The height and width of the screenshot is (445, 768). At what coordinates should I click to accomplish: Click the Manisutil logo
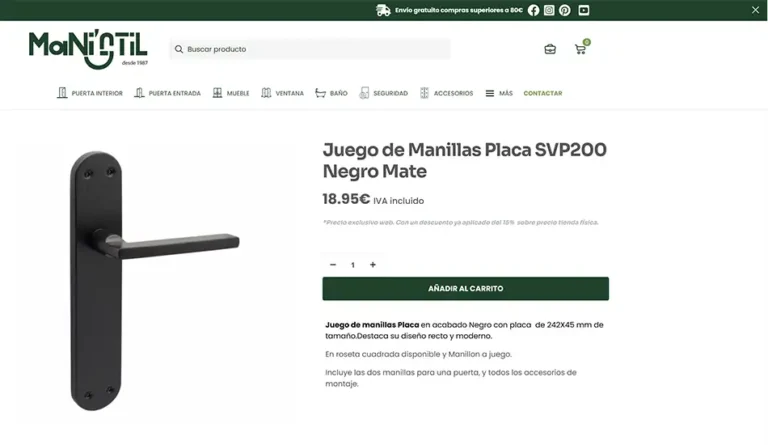[88, 49]
